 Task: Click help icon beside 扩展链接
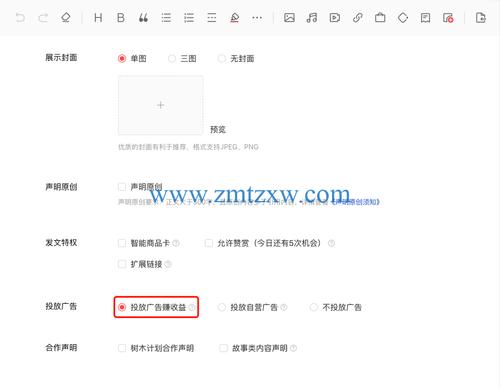pos(168,264)
